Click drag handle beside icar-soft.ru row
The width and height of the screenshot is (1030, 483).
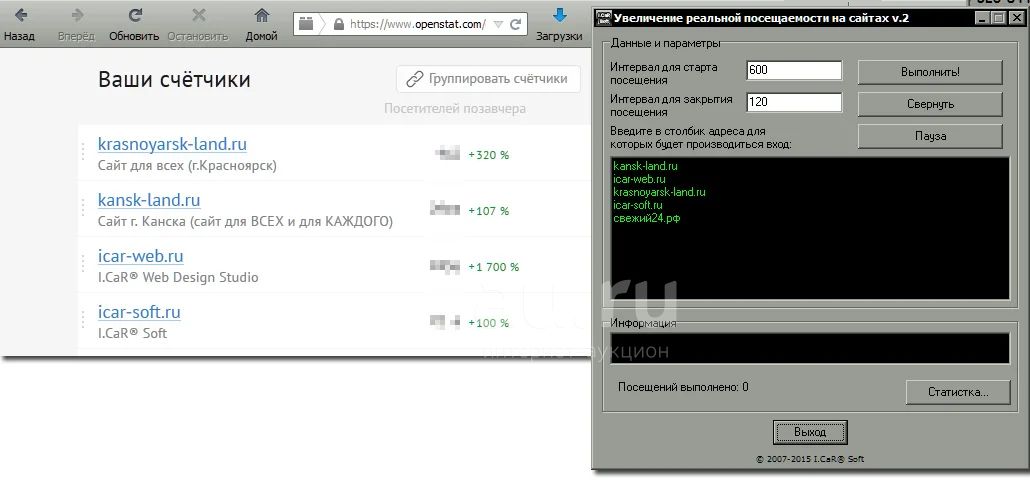point(83,319)
